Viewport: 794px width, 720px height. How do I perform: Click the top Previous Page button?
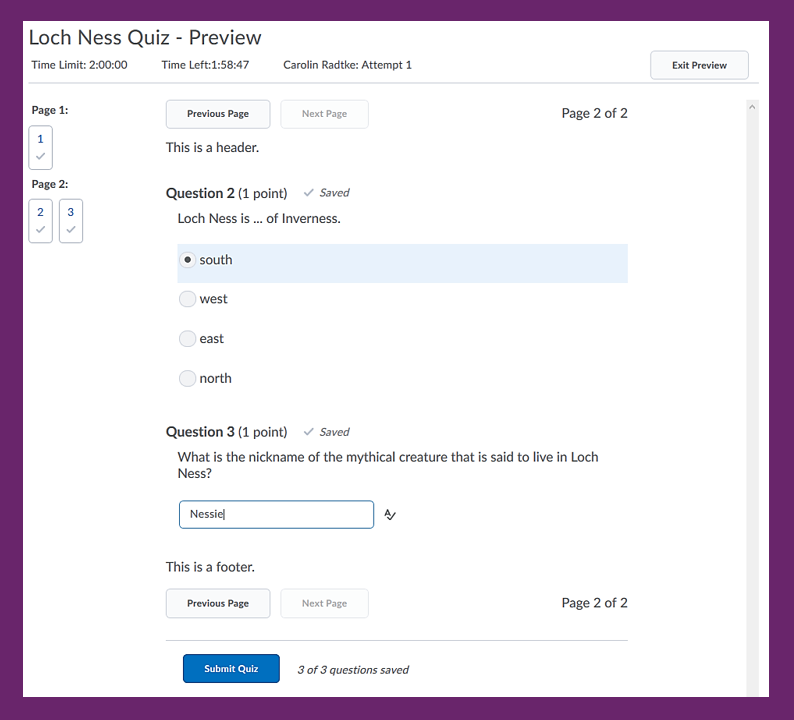[218, 114]
